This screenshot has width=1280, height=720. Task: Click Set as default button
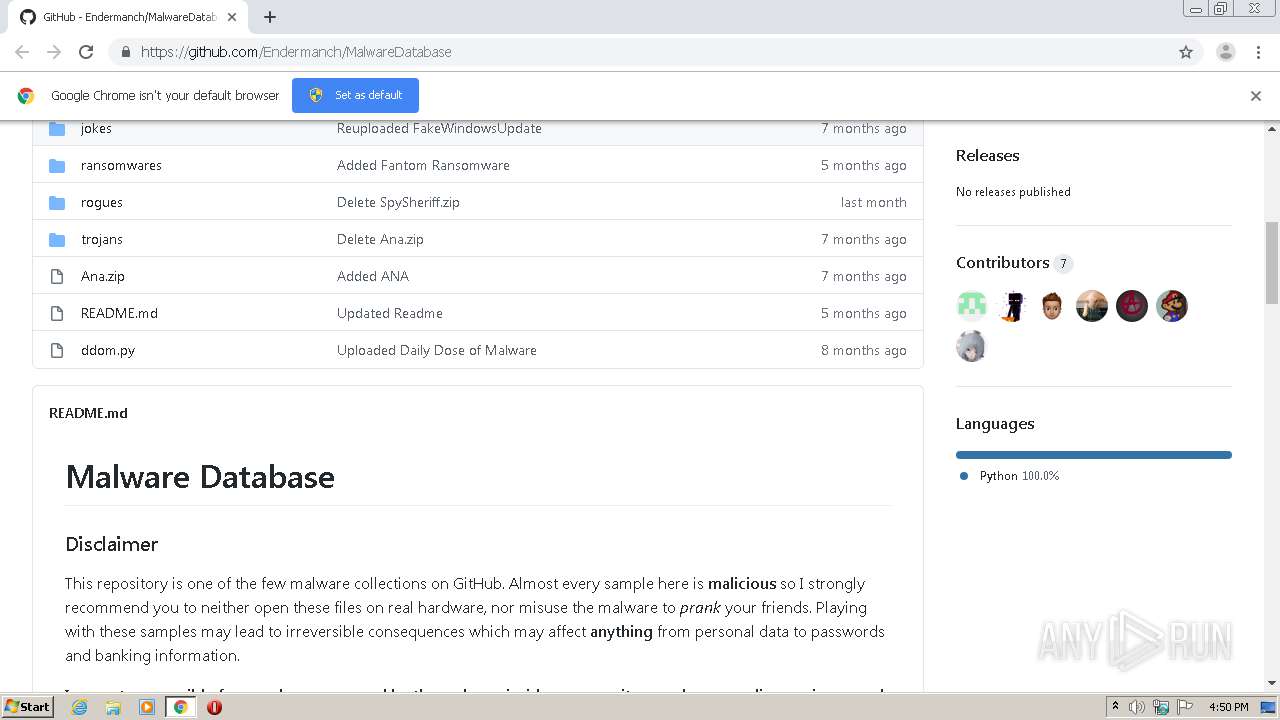click(355, 95)
